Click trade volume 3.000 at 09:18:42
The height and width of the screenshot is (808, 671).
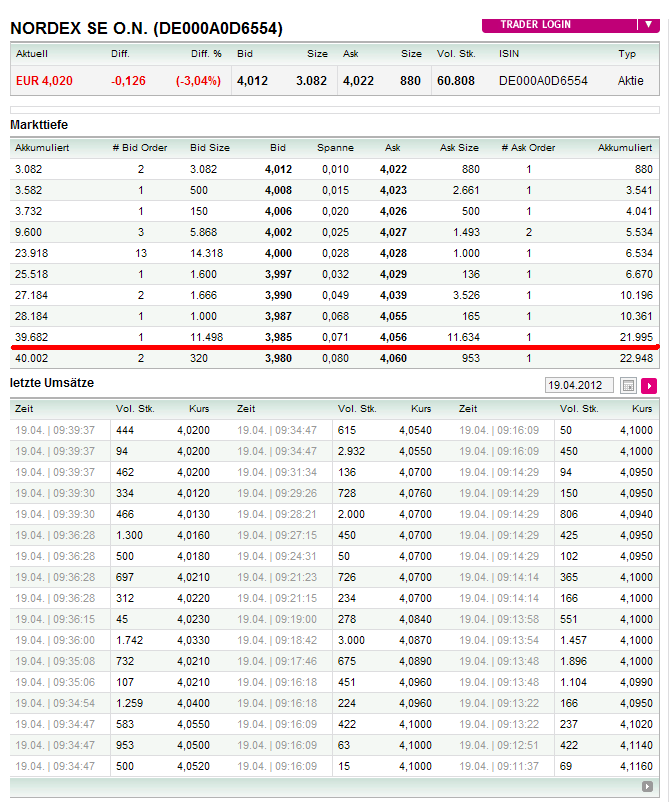click(x=351, y=641)
